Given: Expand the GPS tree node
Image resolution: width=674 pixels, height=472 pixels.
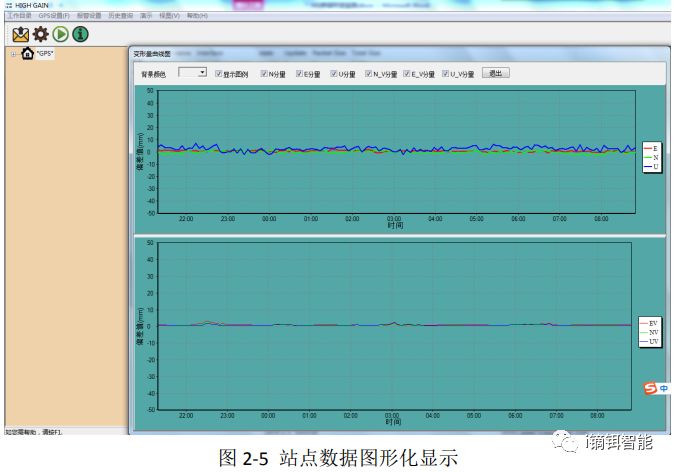Looking at the screenshot, I should [13, 54].
